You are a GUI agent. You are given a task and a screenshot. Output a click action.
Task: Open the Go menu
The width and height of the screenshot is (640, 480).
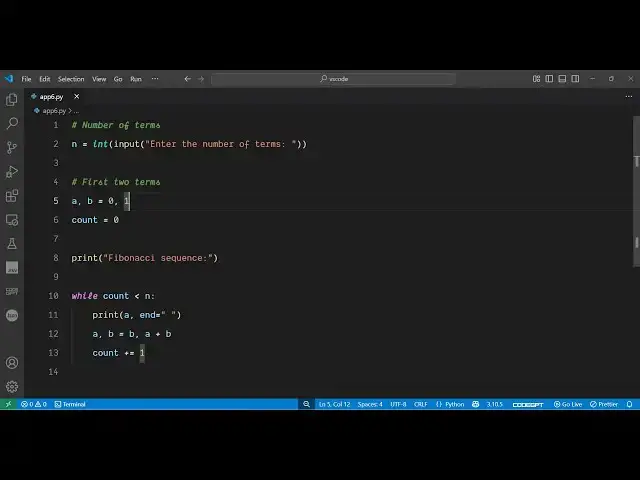tap(118, 79)
